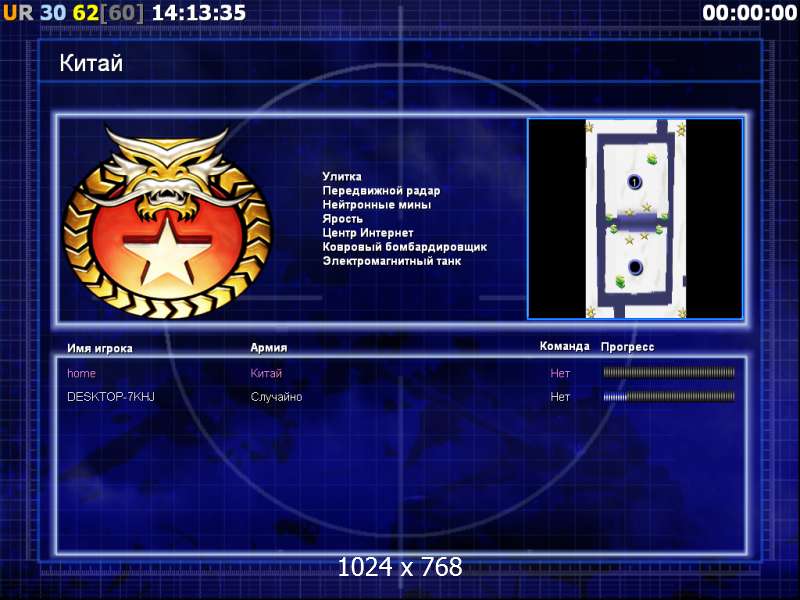Screen dimensions: 800x600
Task: Click player start position 1 on map
Action: (x=634, y=182)
